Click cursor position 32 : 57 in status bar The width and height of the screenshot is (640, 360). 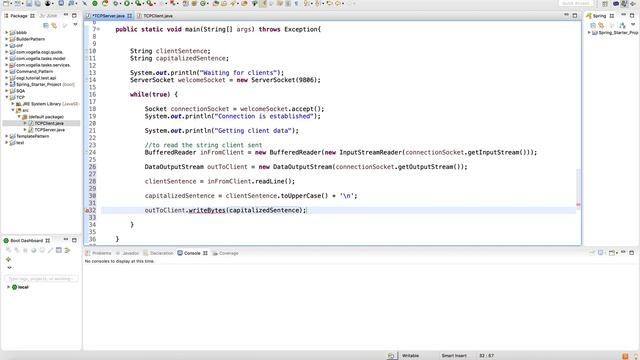(487, 356)
